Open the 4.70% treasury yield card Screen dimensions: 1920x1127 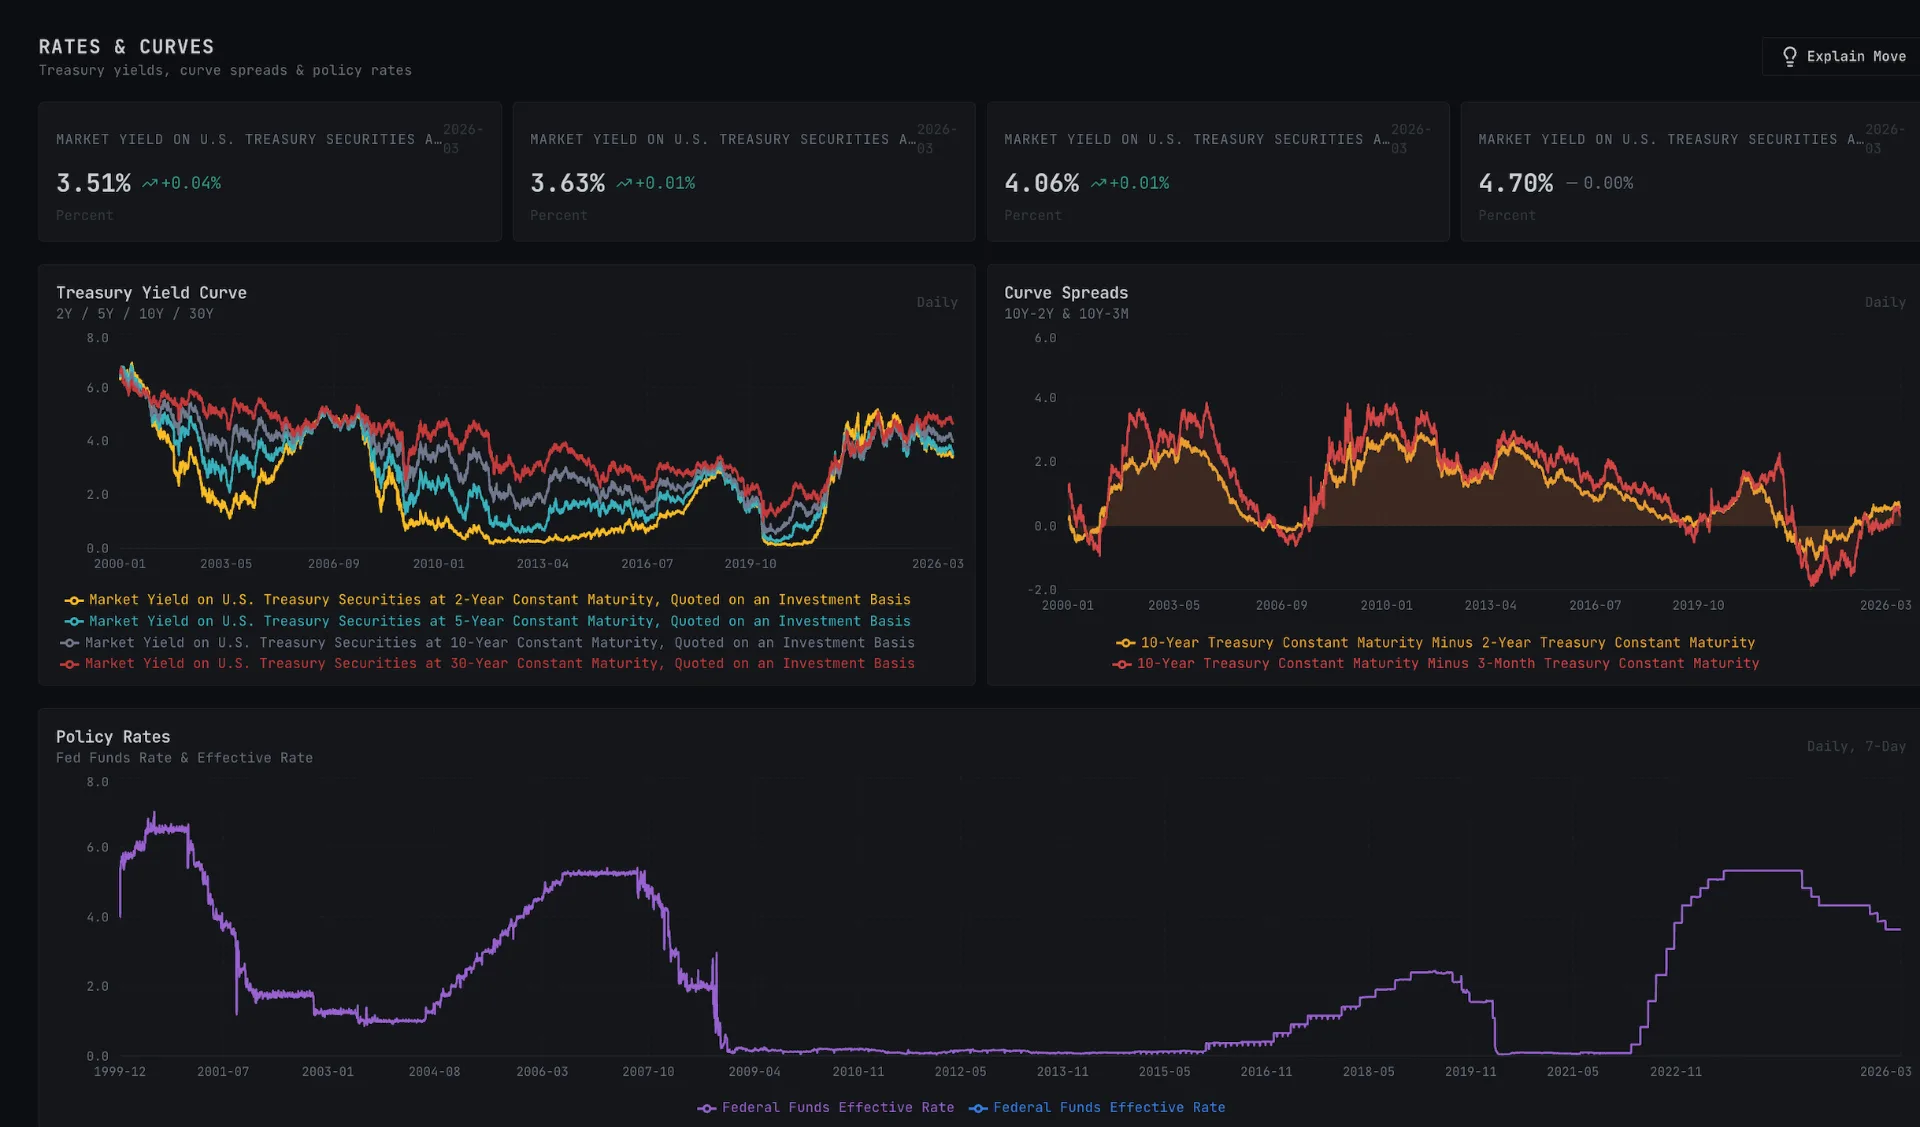[x=1690, y=171]
